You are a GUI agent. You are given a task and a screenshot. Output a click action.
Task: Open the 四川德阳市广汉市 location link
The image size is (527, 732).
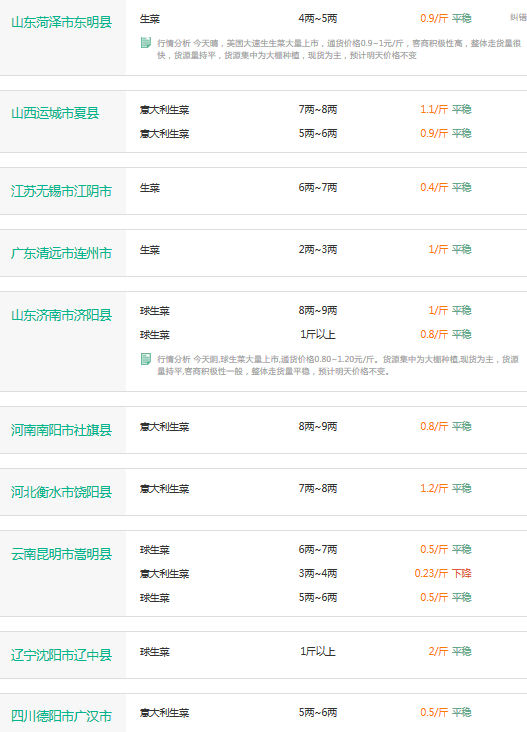point(62,716)
